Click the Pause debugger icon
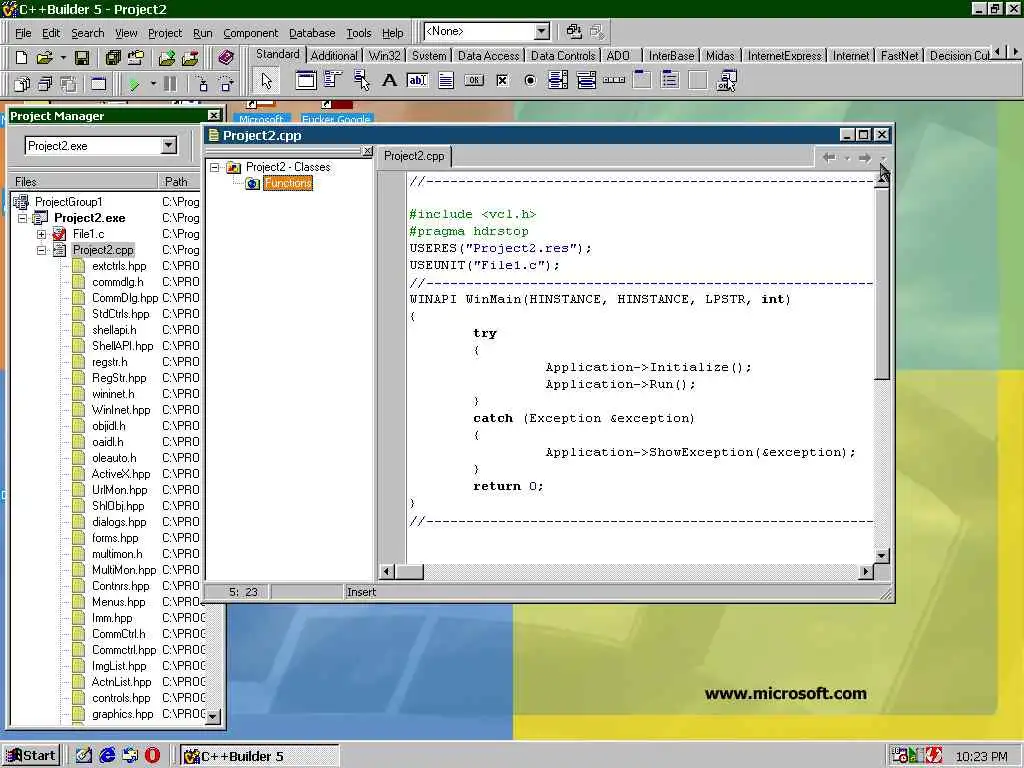Viewport: 1024px width, 768px height. click(x=170, y=84)
